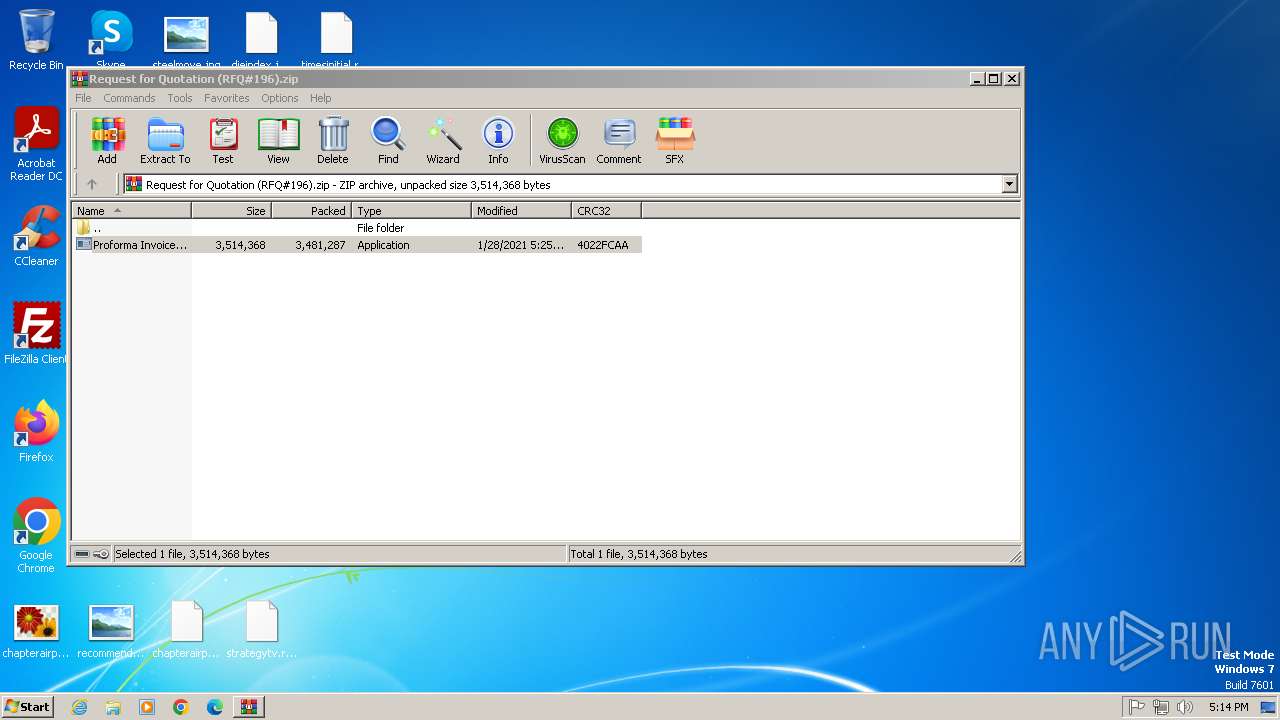Open the View toolbar button
Image resolution: width=1280 pixels, height=720 pixels.
coord(278,140)
